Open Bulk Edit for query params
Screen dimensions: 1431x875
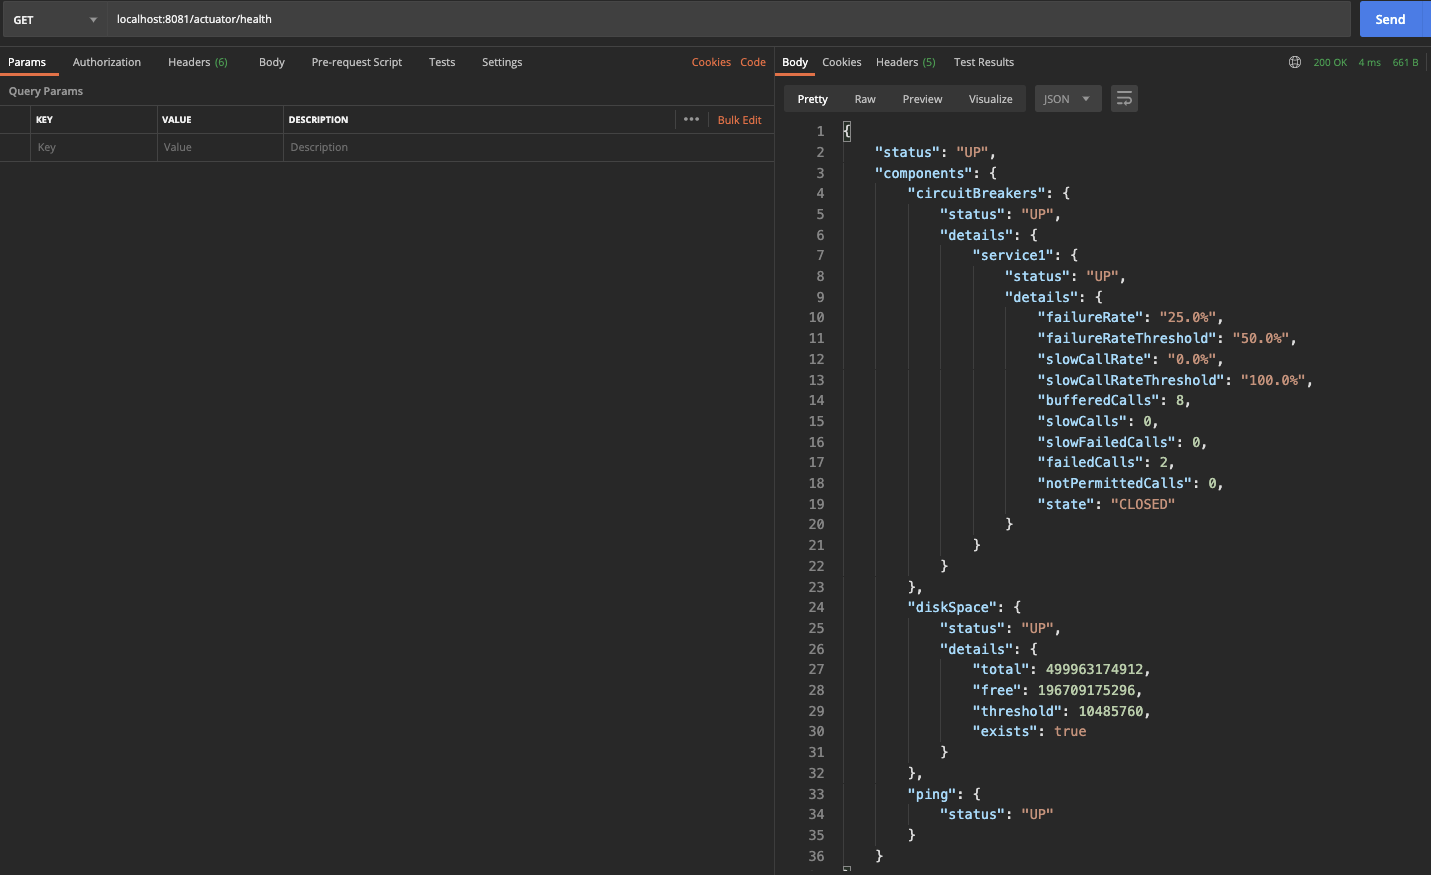click(x=739, y=119)
